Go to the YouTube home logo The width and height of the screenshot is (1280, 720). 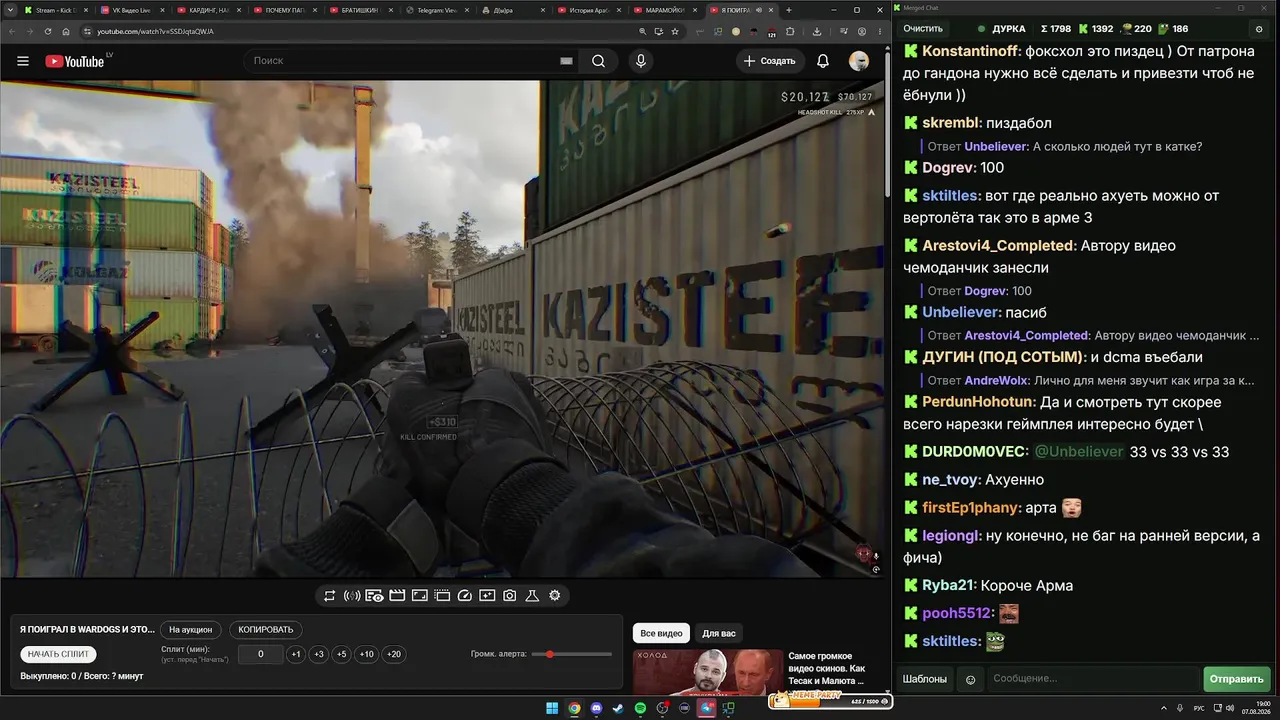point(75,61)
